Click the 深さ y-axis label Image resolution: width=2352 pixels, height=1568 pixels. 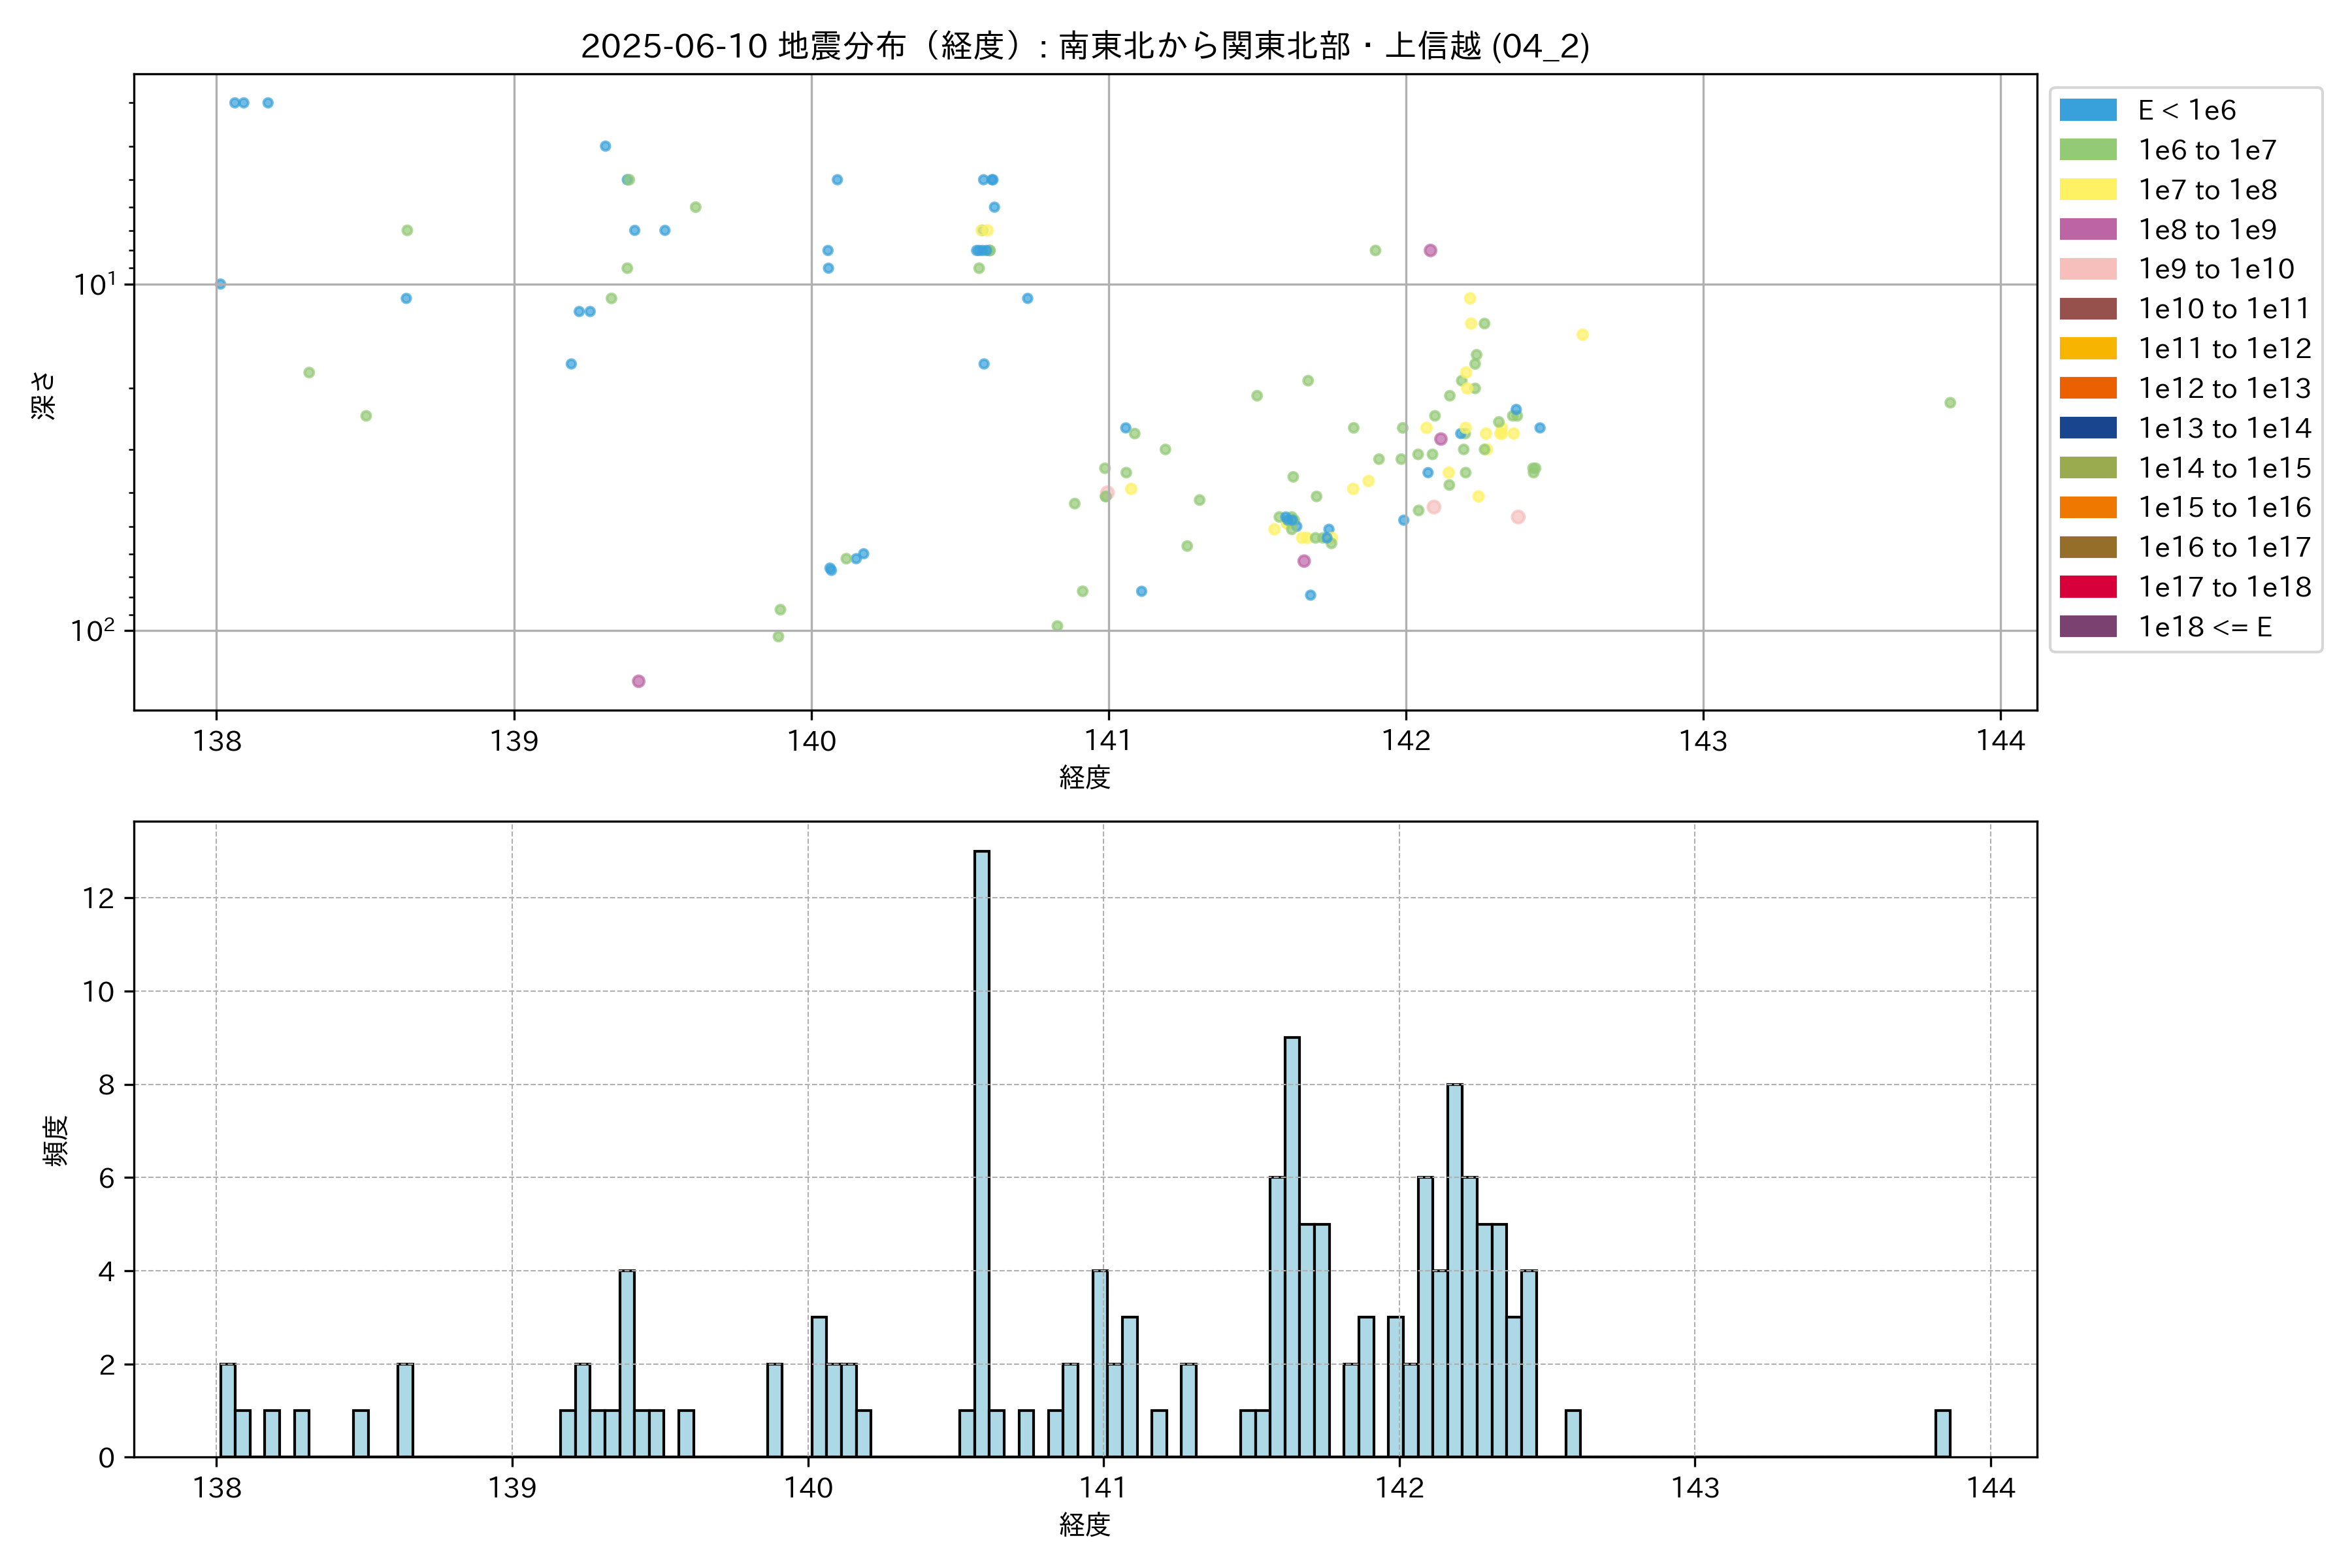(44, 395)
